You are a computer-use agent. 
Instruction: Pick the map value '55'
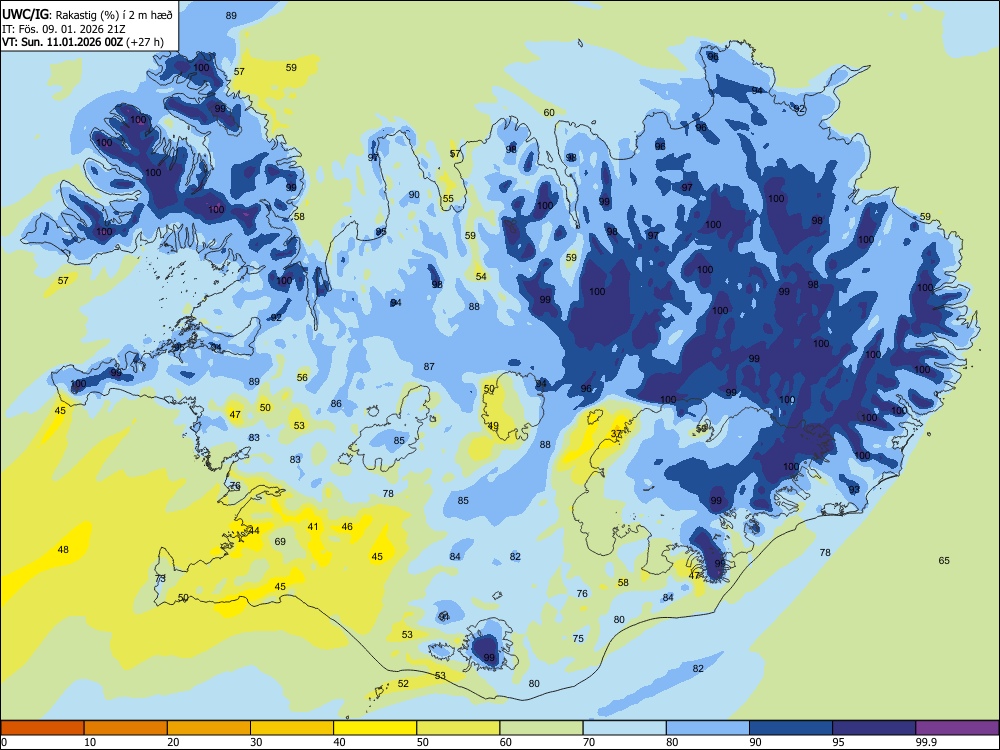point(448,198)
